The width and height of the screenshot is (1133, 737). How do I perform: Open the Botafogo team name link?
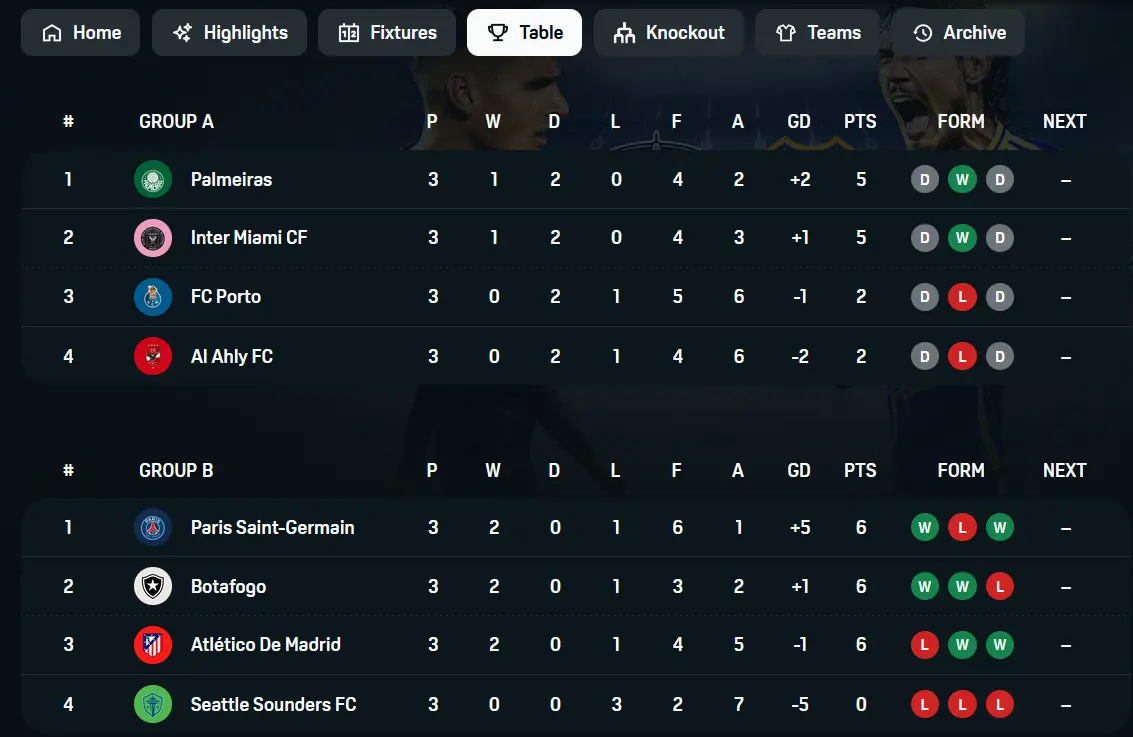(x=228, y=587)
